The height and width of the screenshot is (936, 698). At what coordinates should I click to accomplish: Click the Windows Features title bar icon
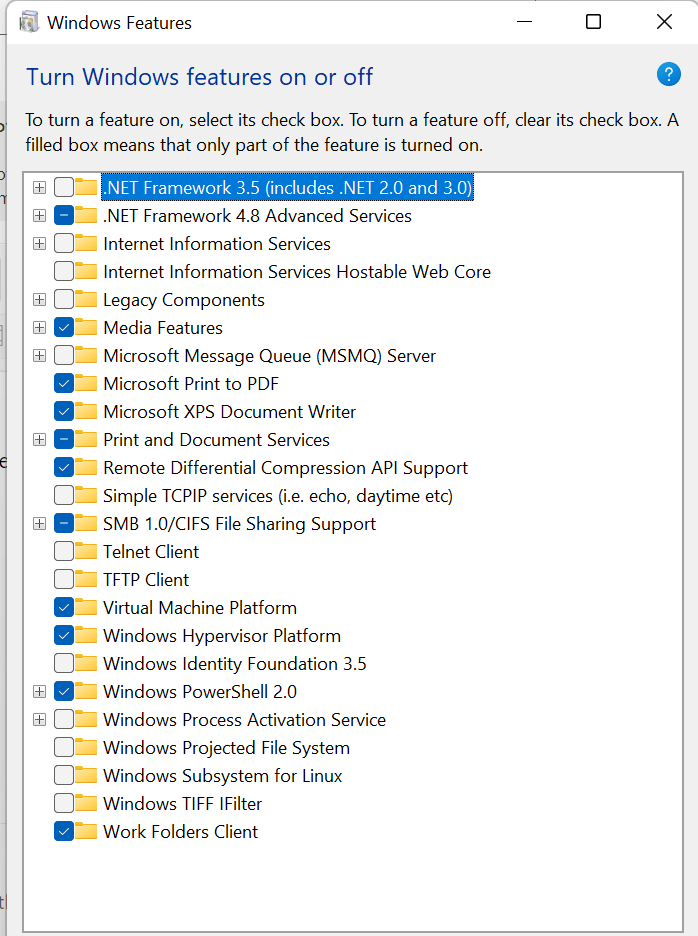click(29, 23)
